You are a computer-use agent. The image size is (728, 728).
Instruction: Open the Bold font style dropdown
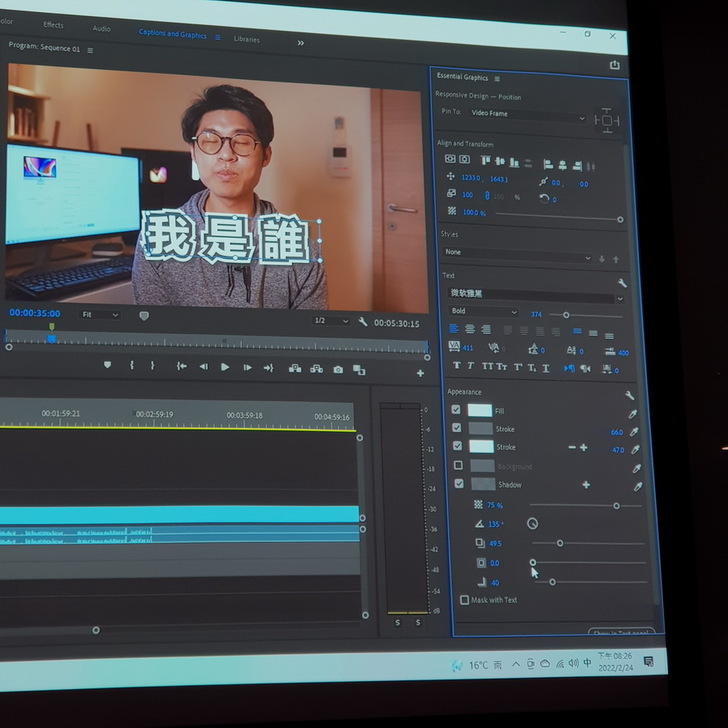(x=483, y=312)
